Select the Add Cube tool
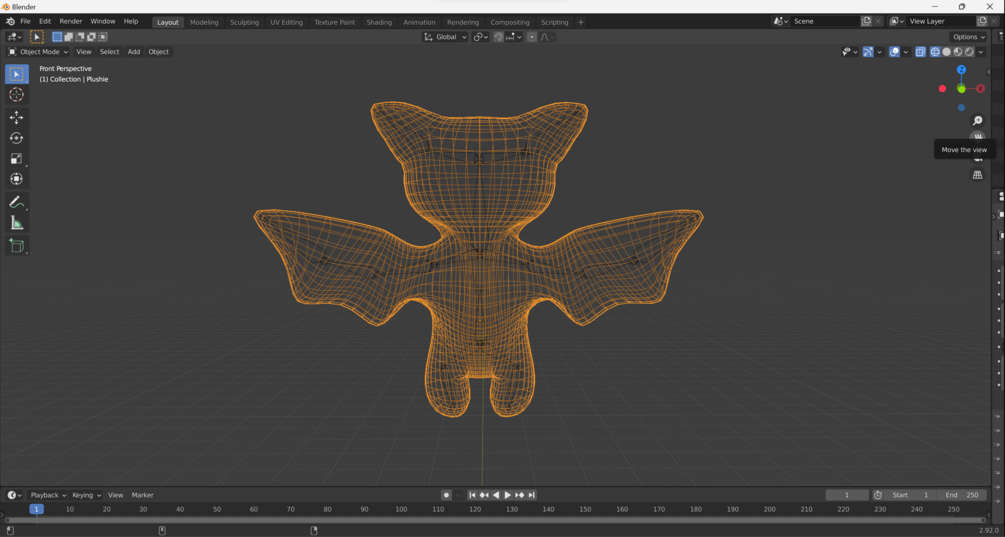 click(17, 245)
